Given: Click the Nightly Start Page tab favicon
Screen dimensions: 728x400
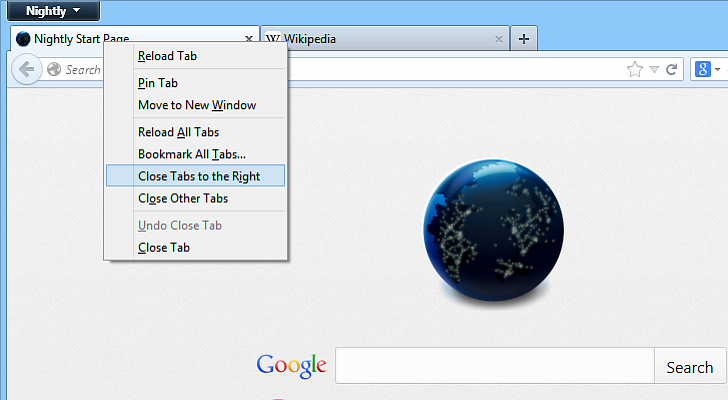Looking at the screenshot, I should [23, 39].
